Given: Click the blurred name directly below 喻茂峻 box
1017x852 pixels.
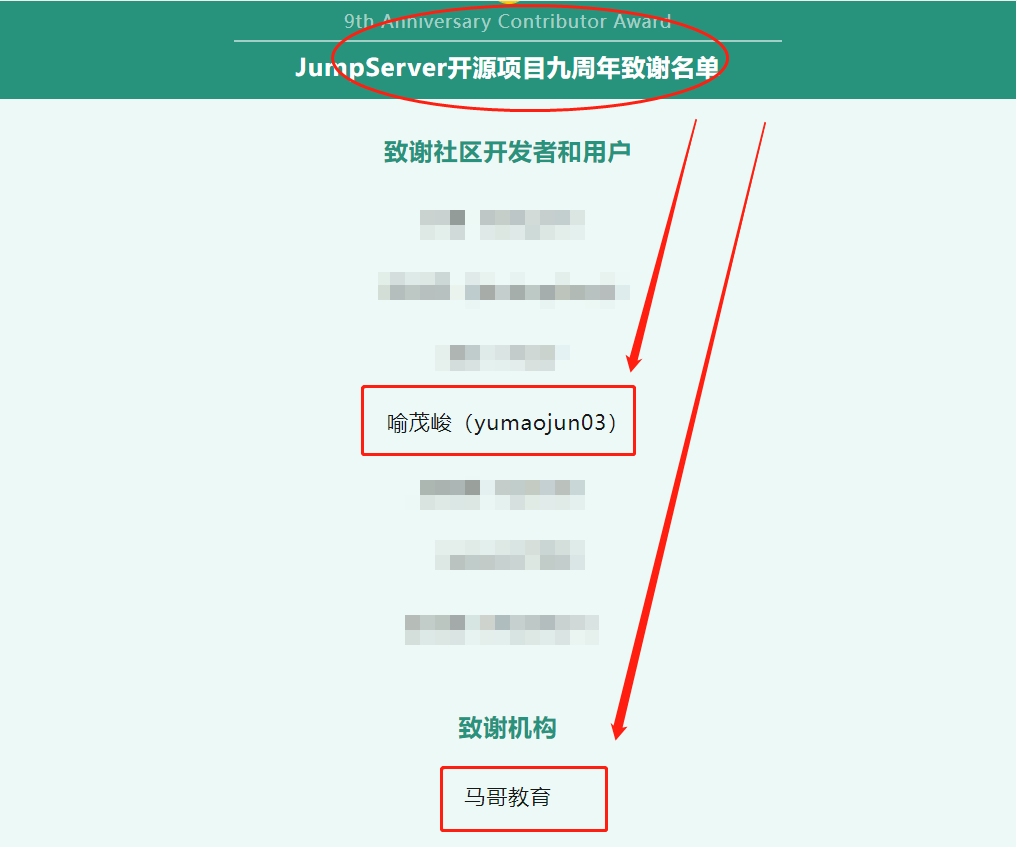Looking at the screenshot, I should click(x=502, y=495).
